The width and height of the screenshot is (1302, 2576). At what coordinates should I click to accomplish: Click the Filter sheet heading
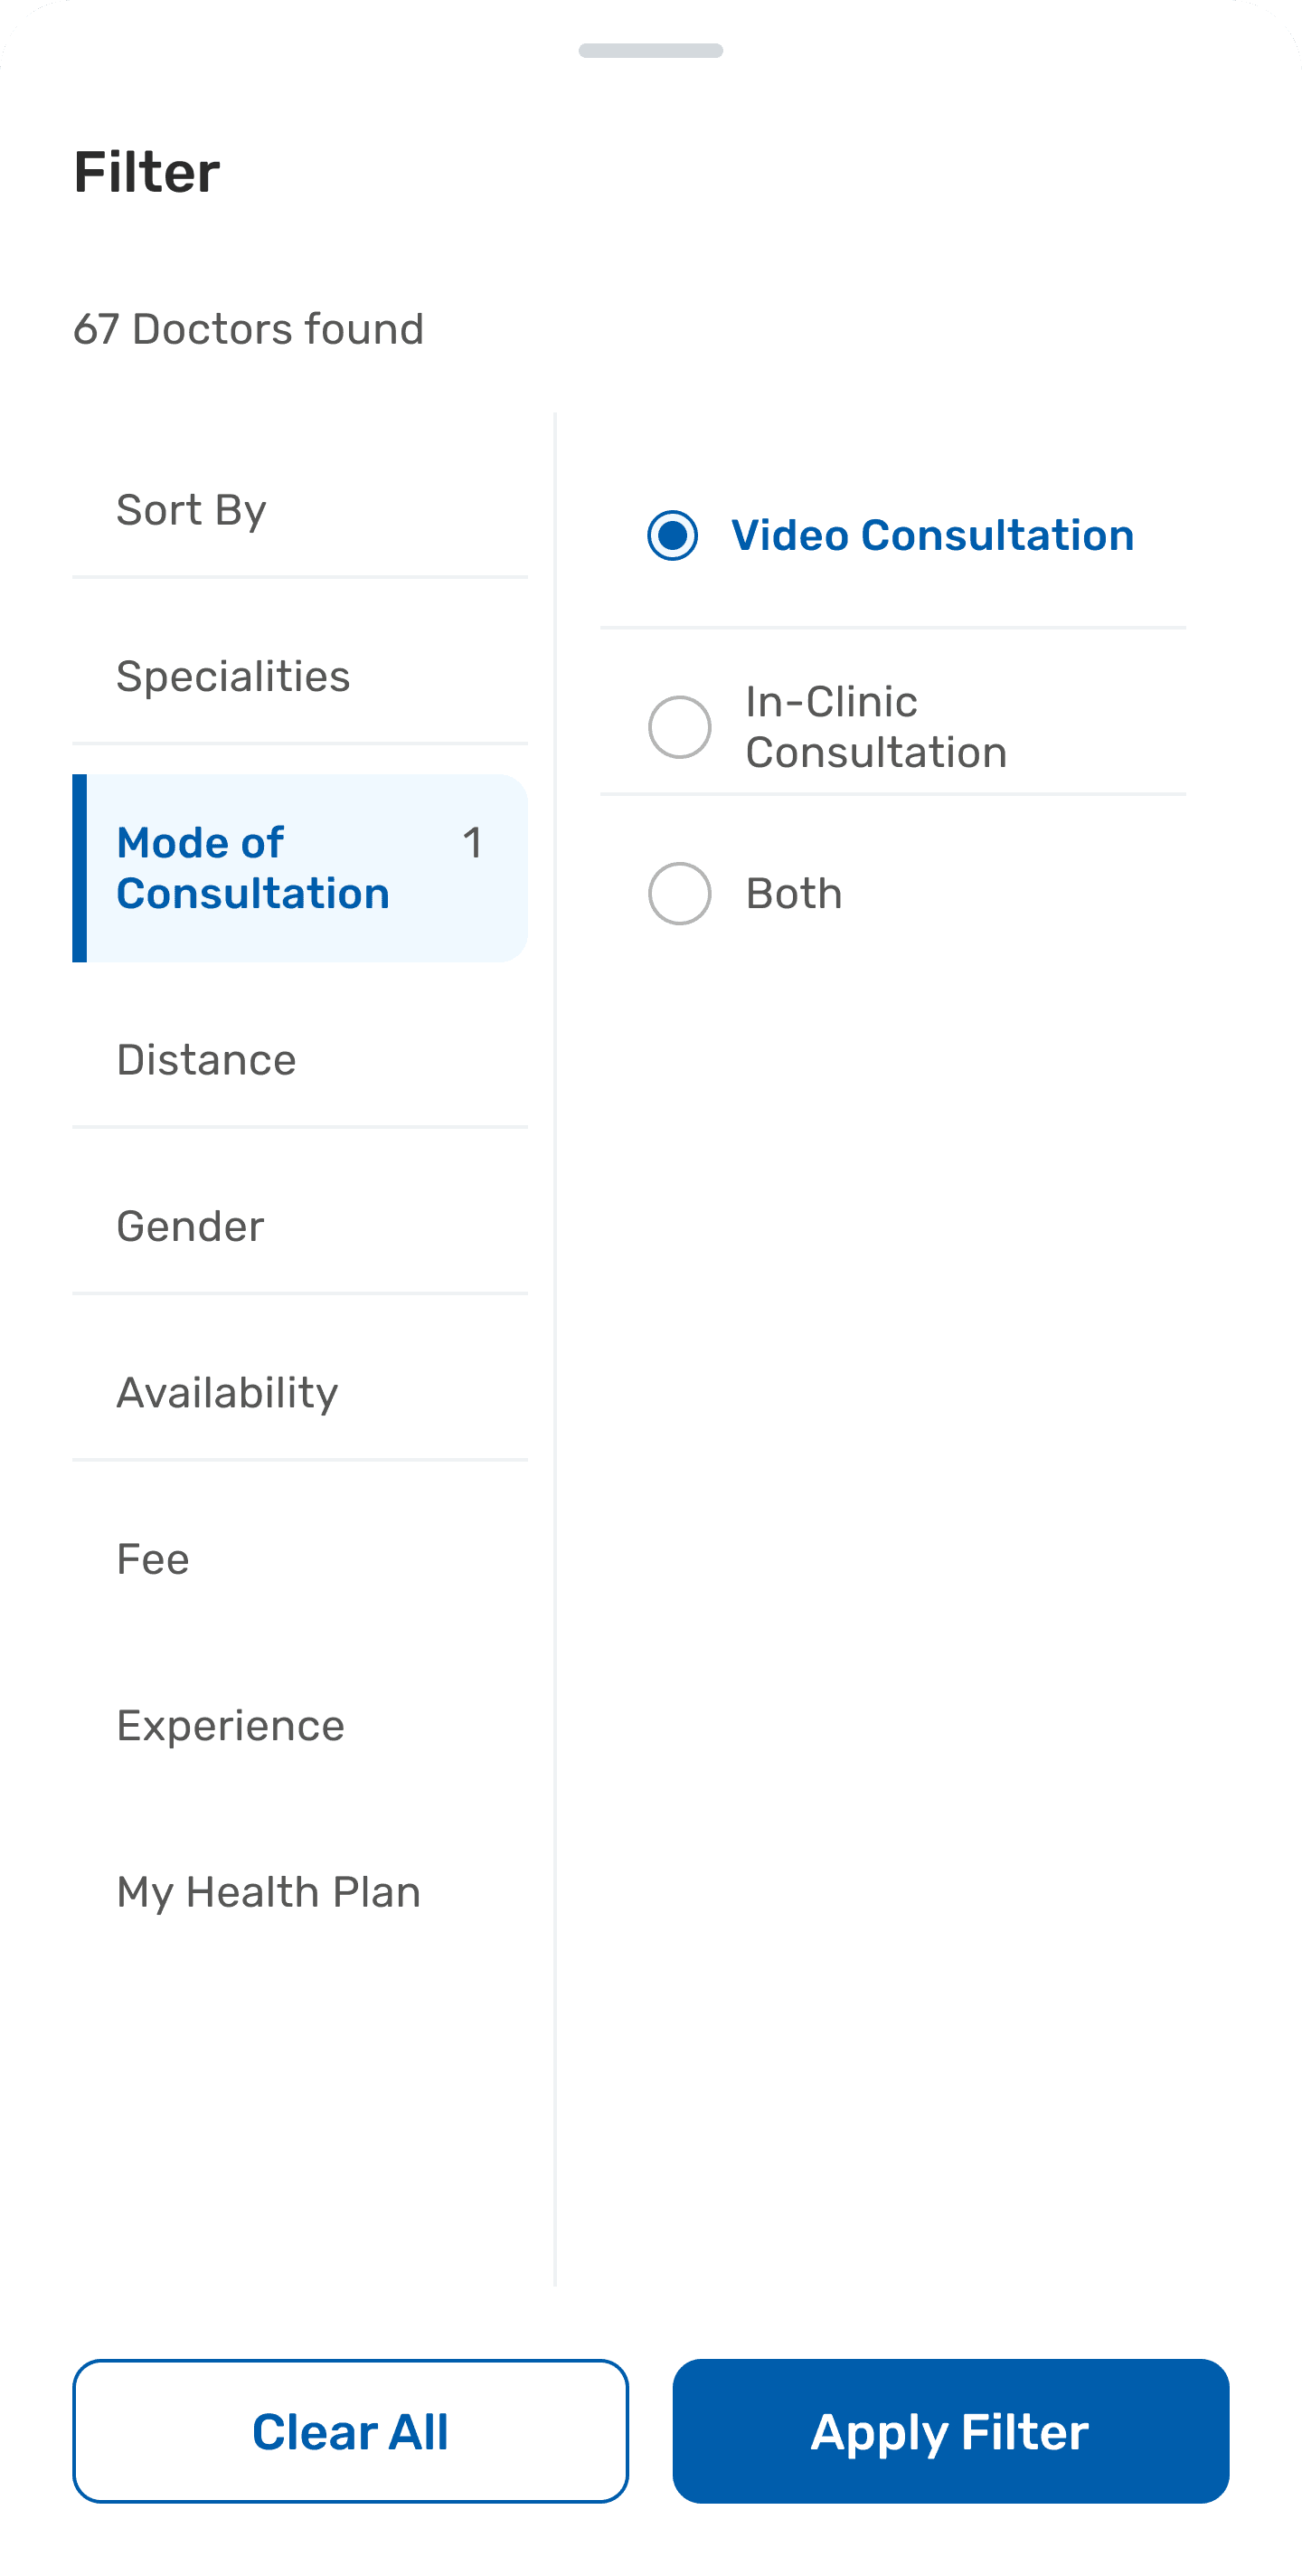tap(147, 172)
